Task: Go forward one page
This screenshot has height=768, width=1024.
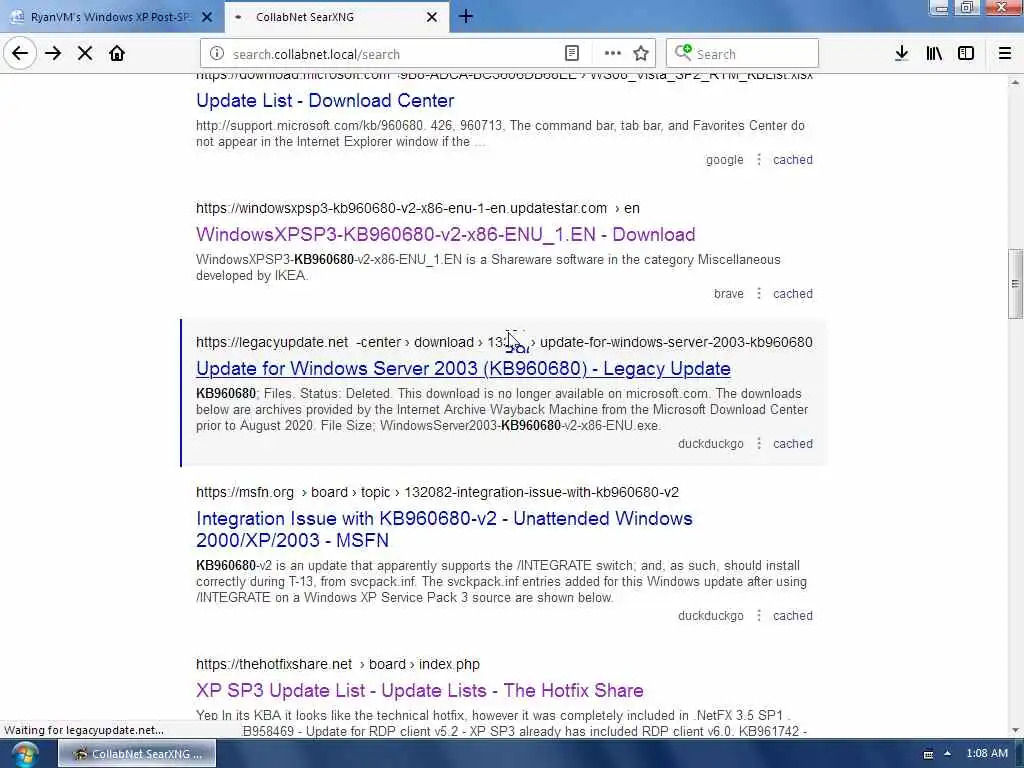Action: pos(53,54)
